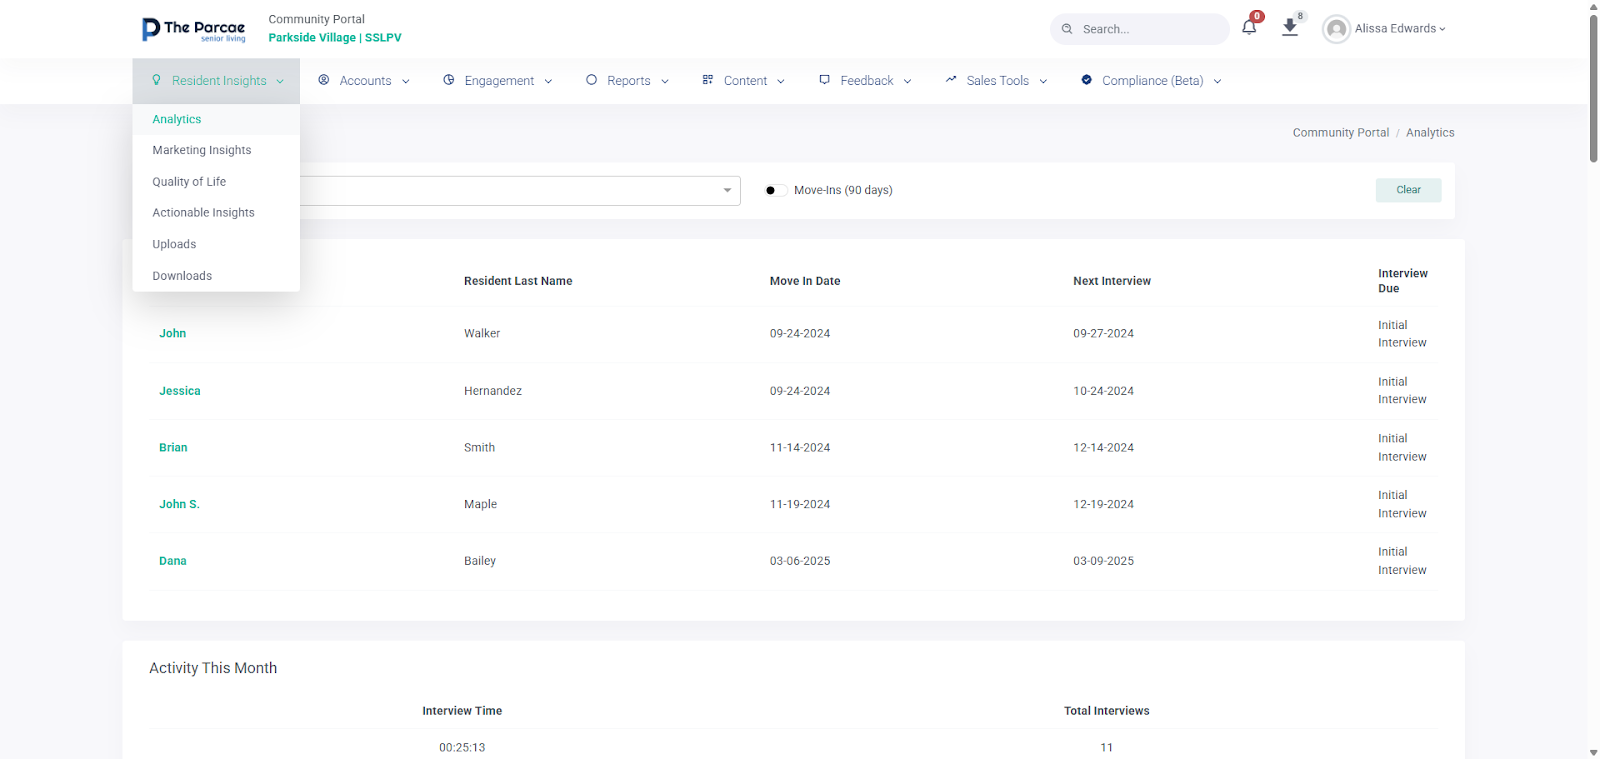Viewport: 1600px width, 759px height.
Task: Click the Sales Tools trend icon
Action: click(951, 80)
